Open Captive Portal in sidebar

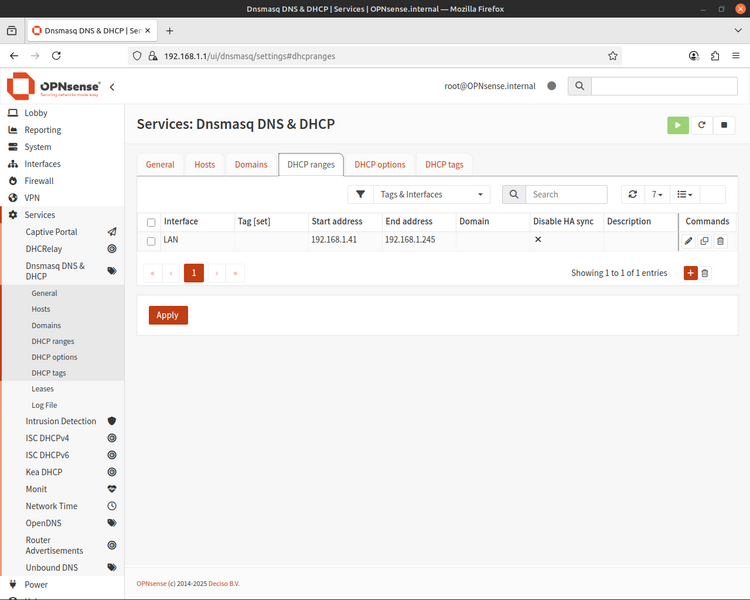(x=51, y=232)
